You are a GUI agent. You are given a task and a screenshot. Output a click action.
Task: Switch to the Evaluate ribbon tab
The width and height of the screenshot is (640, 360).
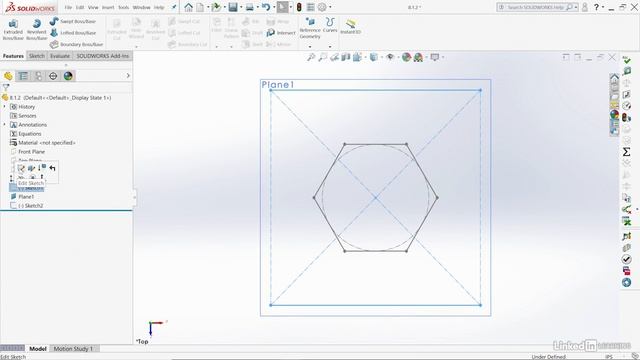tap(60, 56)
